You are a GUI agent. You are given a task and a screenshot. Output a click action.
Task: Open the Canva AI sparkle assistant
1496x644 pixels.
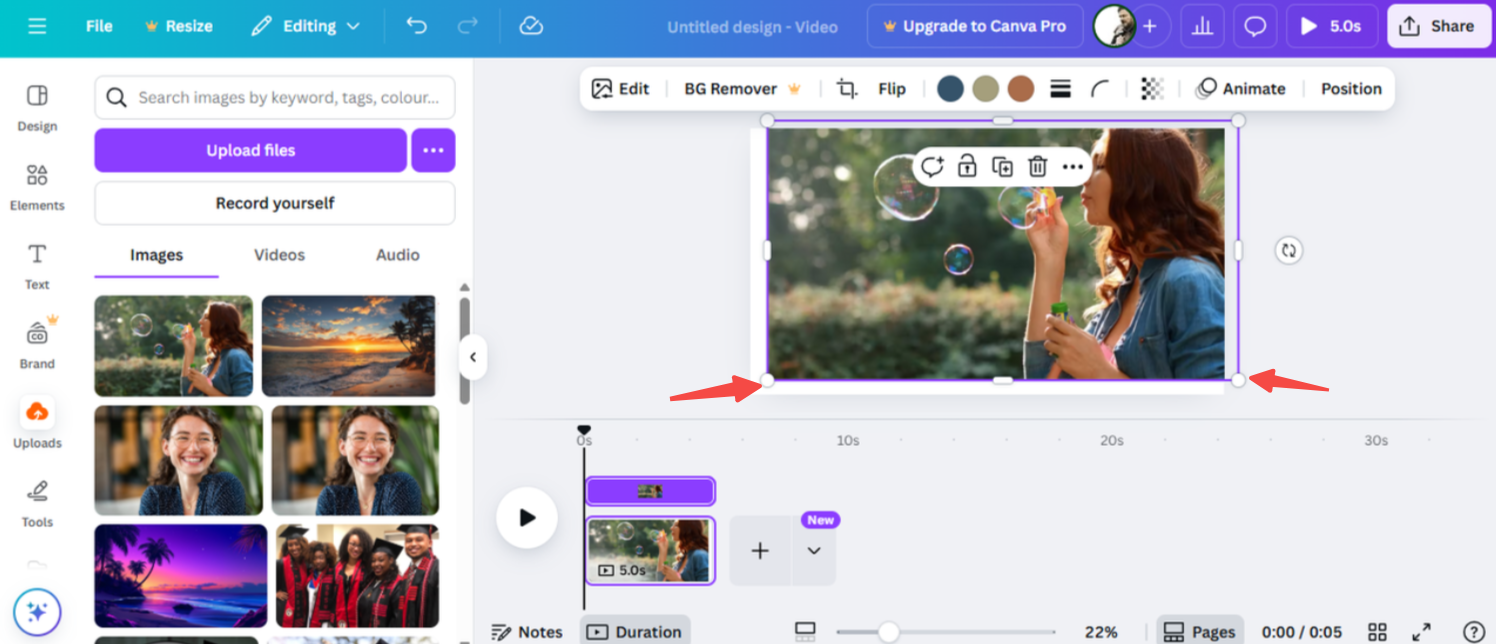coord(37,612)
